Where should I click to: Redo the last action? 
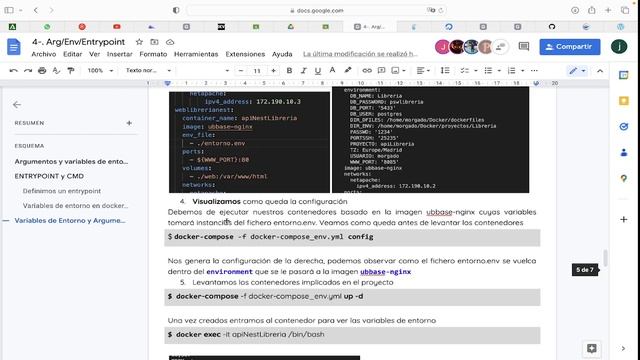point(28,71)
